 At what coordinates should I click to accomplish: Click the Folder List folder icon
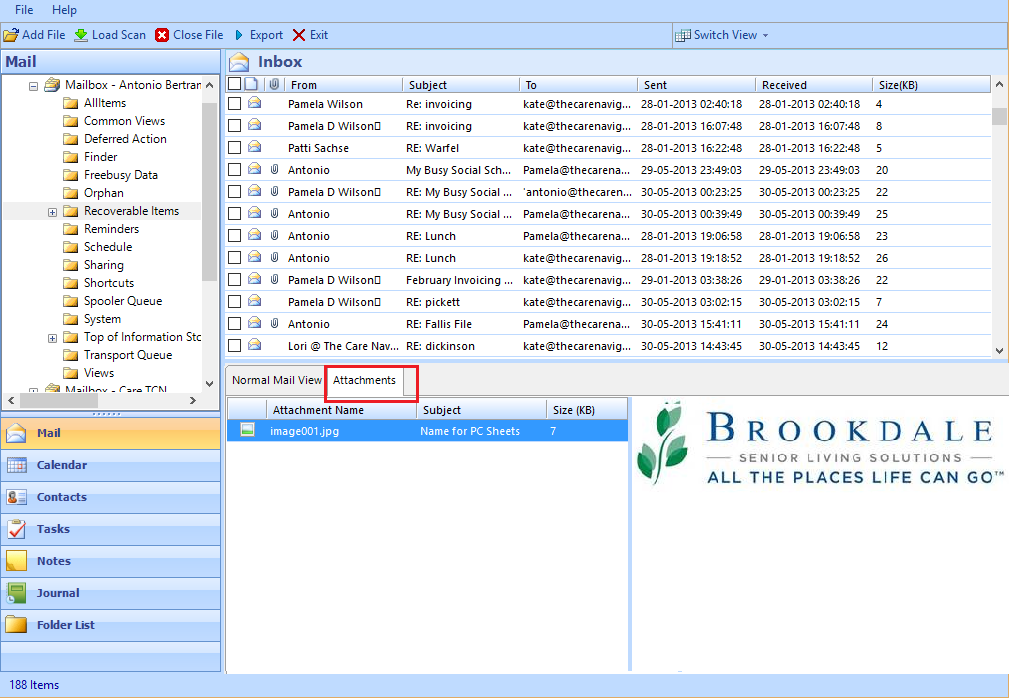[16, 625]
